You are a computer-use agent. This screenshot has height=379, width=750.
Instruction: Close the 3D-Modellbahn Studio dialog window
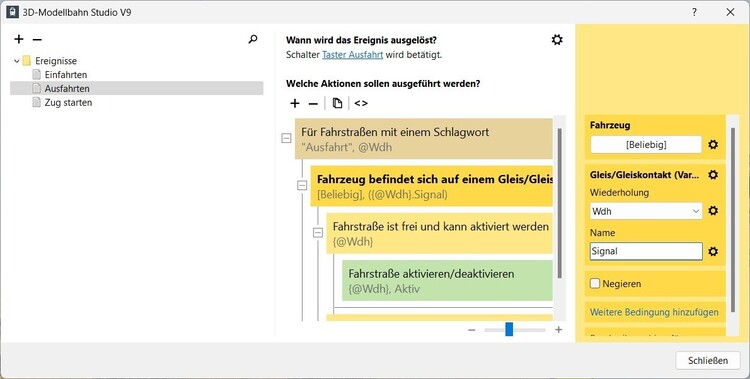[x=730, y=12]
